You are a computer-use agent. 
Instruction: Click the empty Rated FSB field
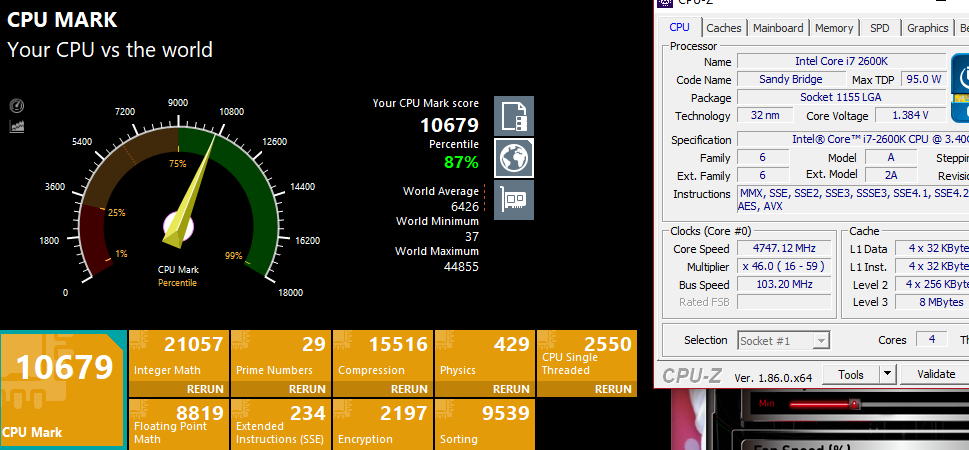[784, 302]
